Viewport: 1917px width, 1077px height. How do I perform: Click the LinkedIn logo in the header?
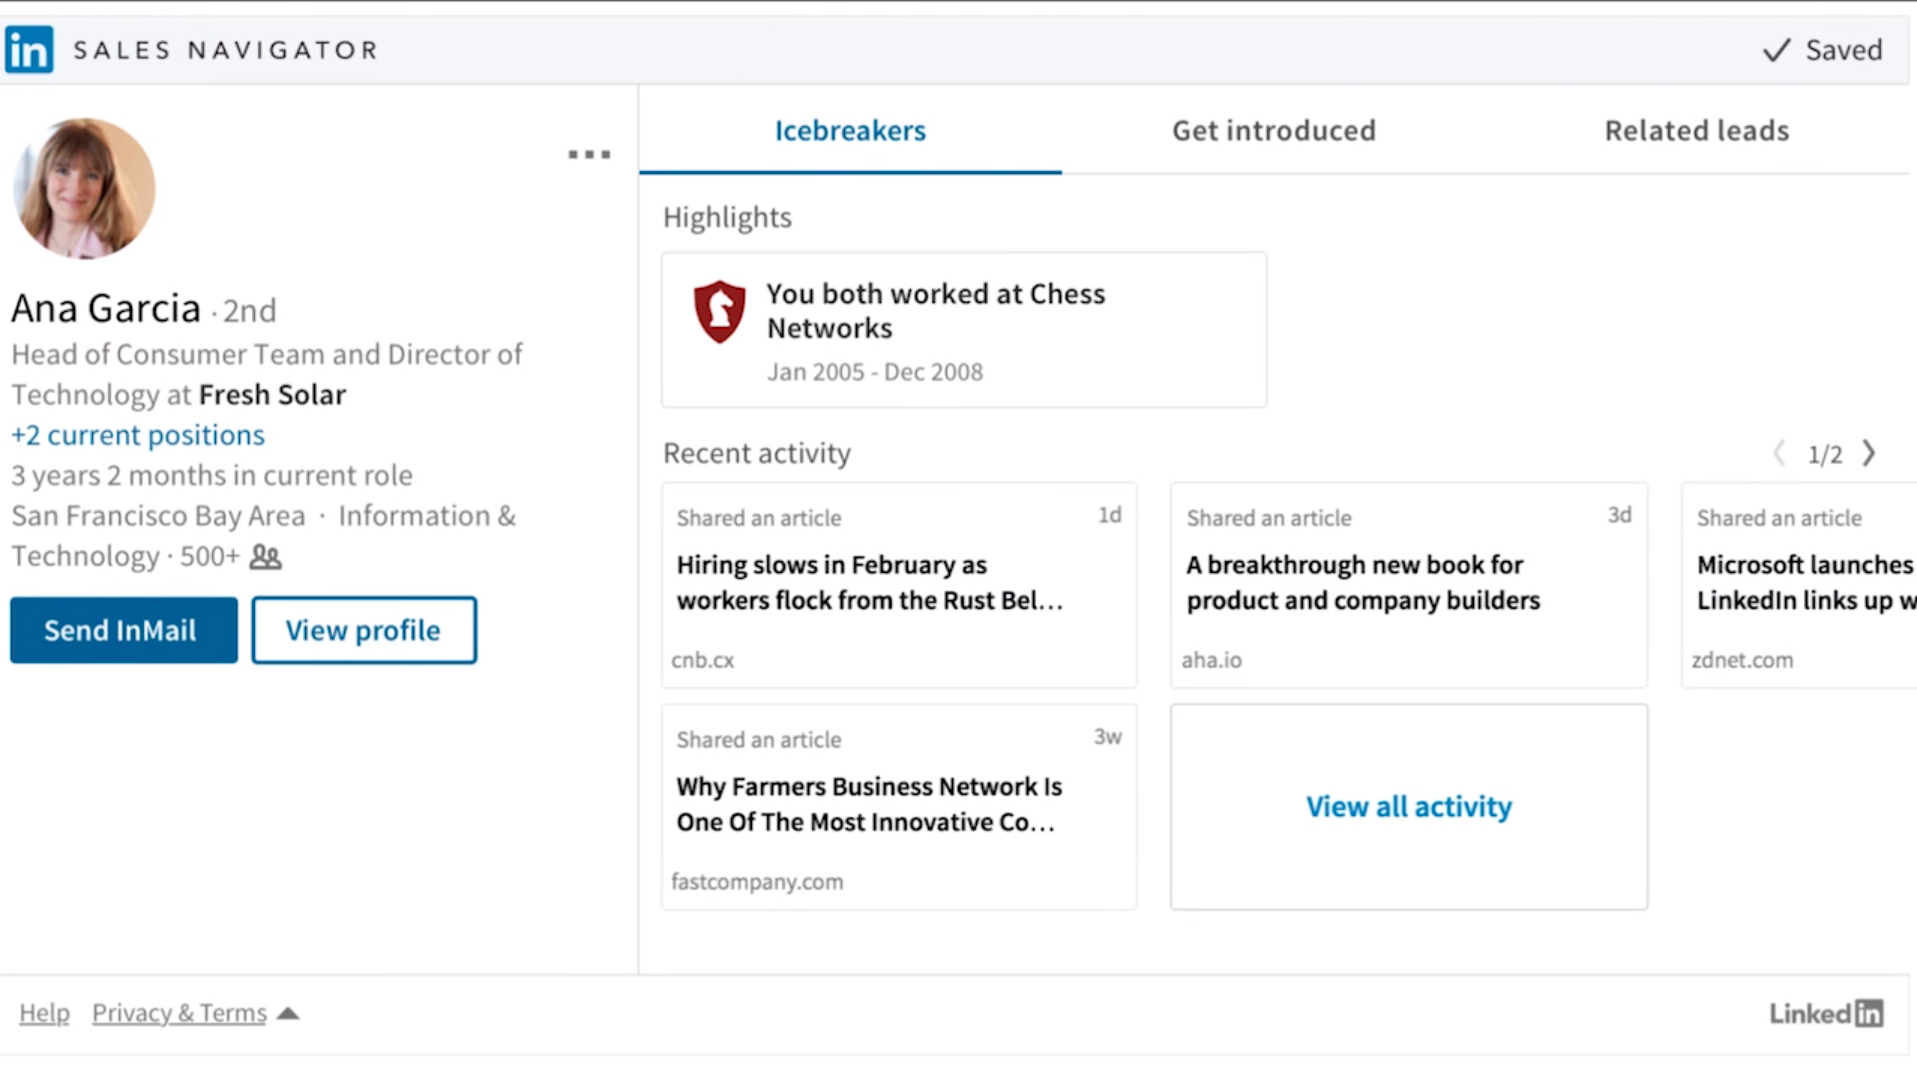pos(29,49)
